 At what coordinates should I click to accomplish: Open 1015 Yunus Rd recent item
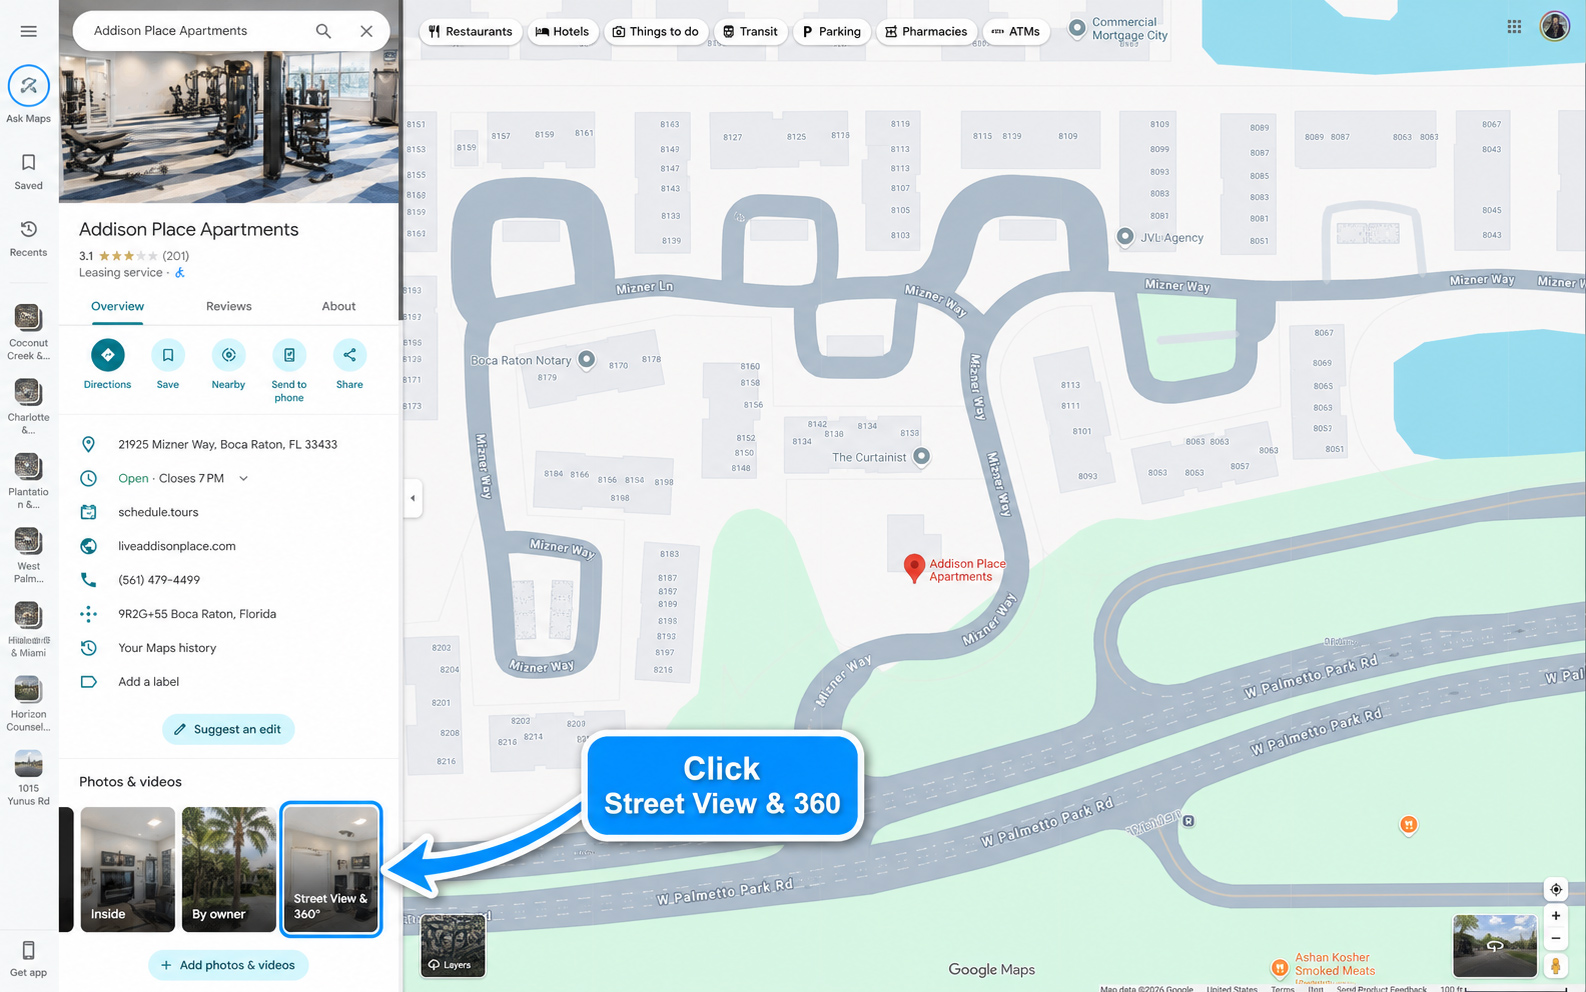28,778
